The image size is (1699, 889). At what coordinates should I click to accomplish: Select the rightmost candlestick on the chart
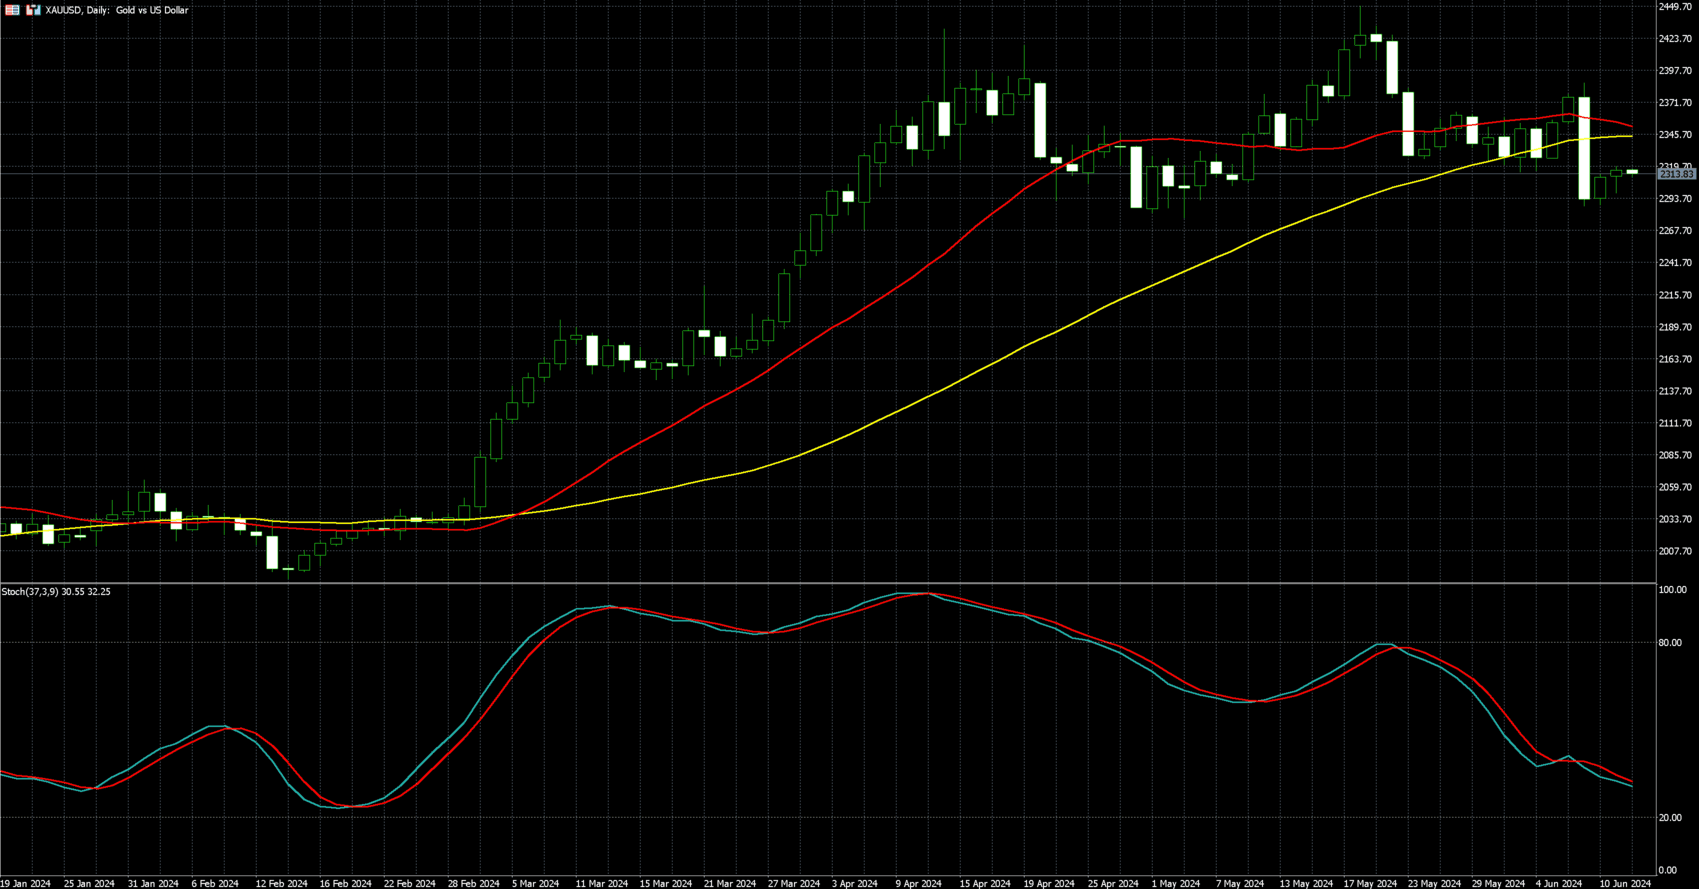(x=1632, y=172)
